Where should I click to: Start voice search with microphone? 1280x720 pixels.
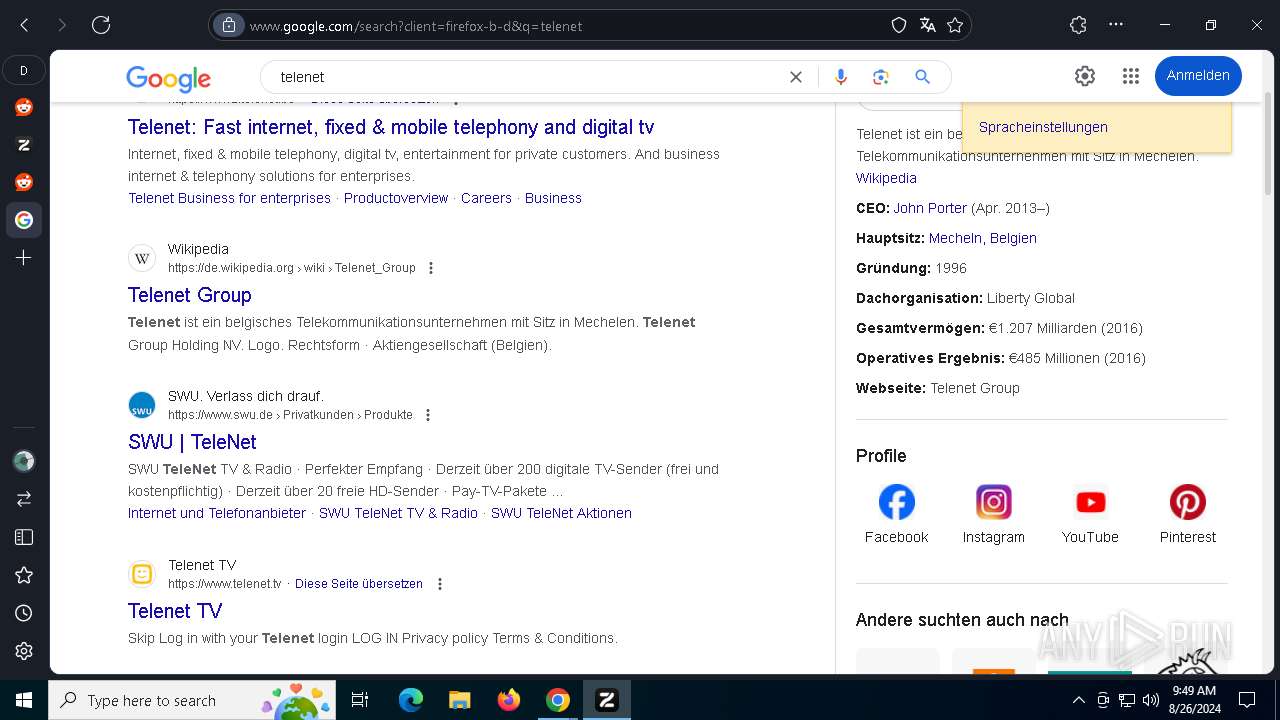[x=841, y=77]
